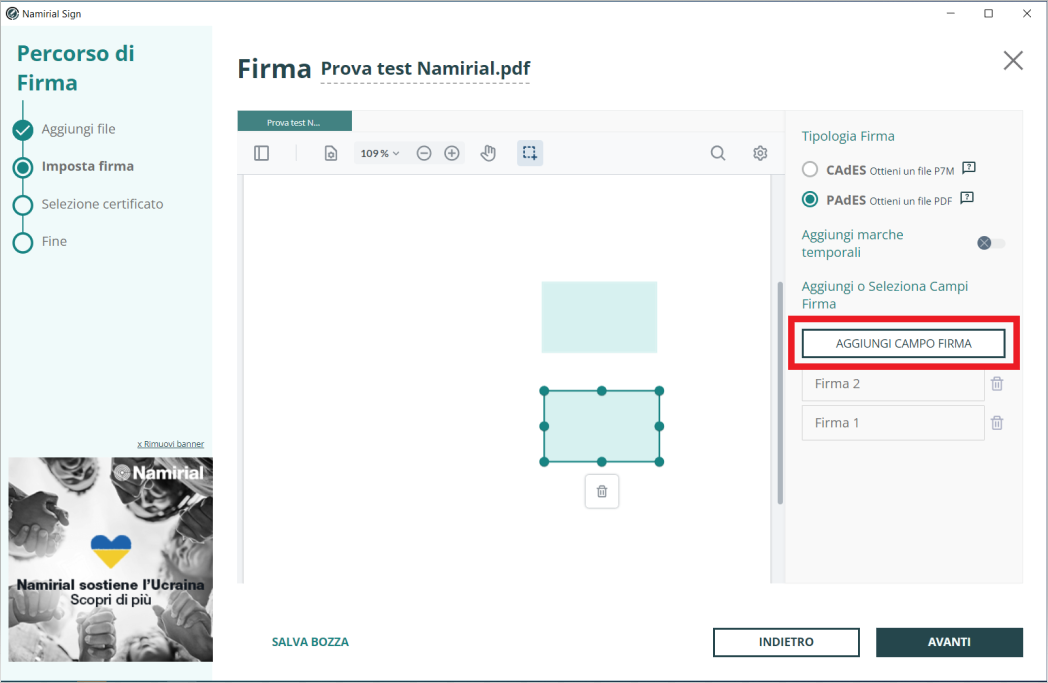Select the Imposta firma step

[x=88, y=166]
